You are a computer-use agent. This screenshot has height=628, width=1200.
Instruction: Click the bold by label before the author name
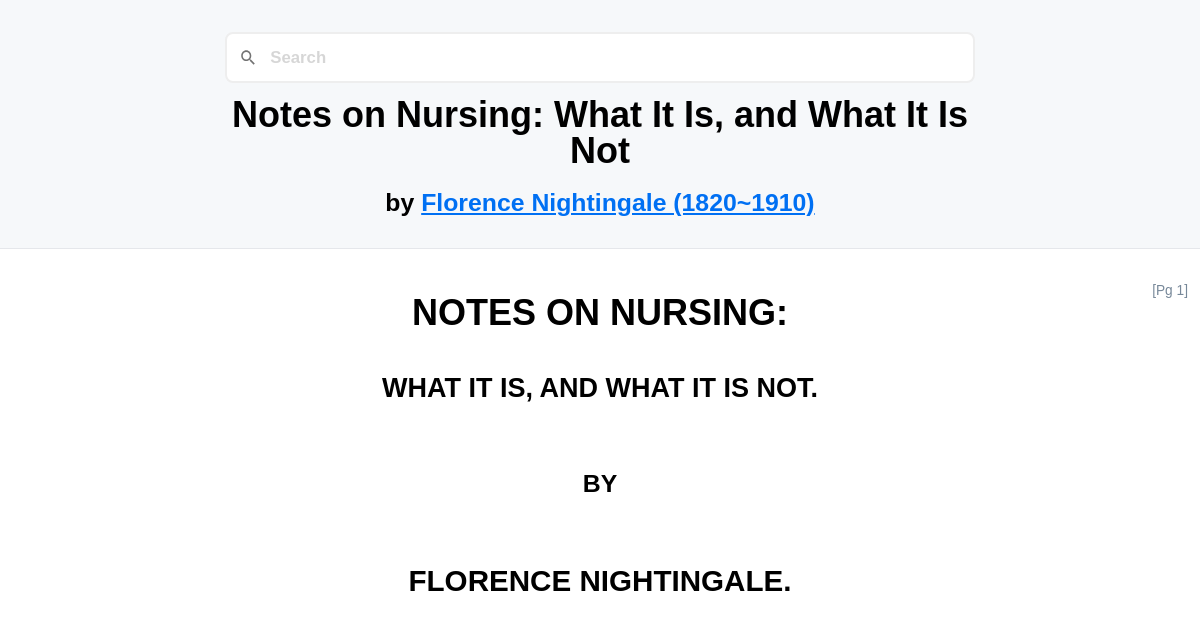402,203
